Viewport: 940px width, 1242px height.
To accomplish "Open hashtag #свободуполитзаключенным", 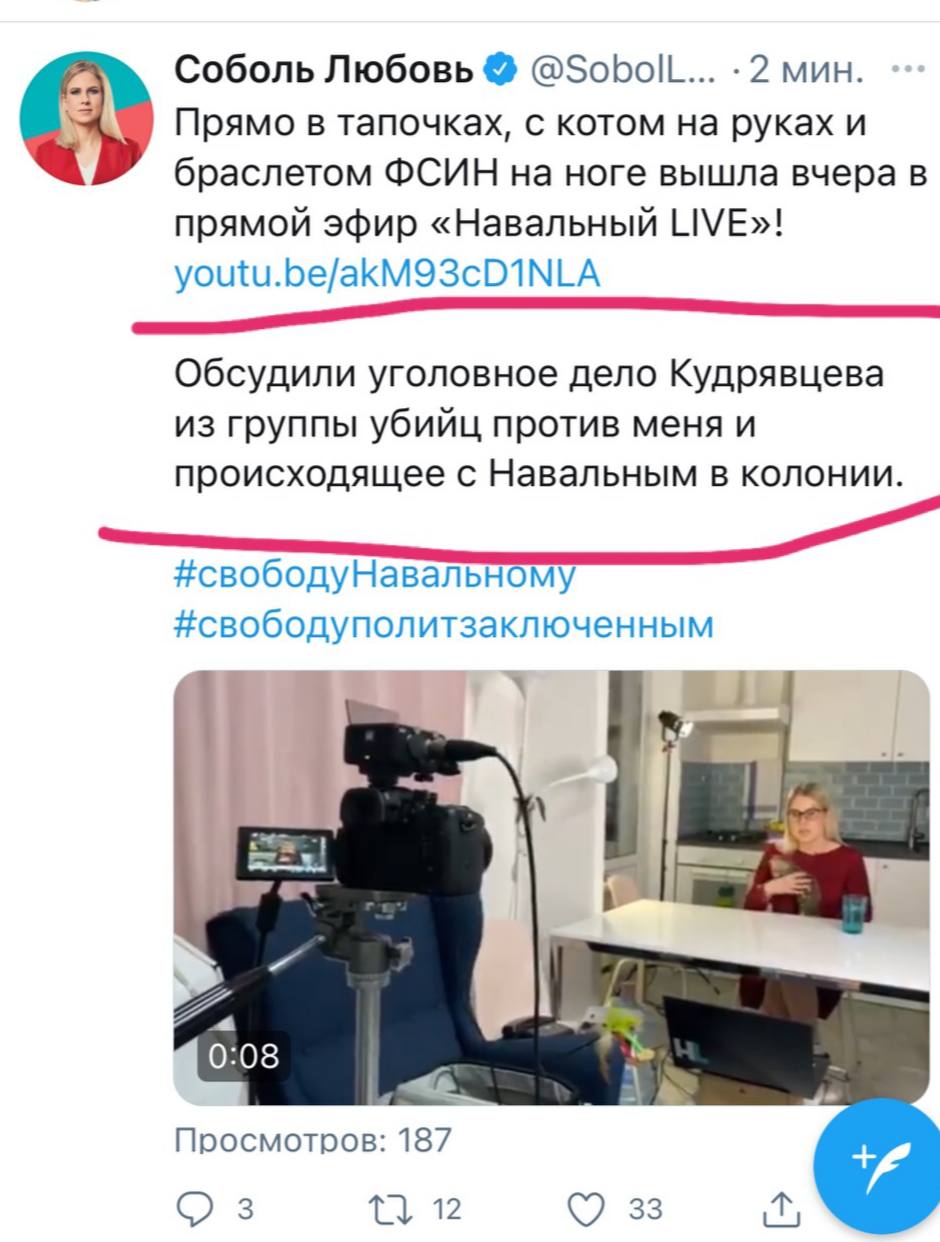I will click(444, 625).
